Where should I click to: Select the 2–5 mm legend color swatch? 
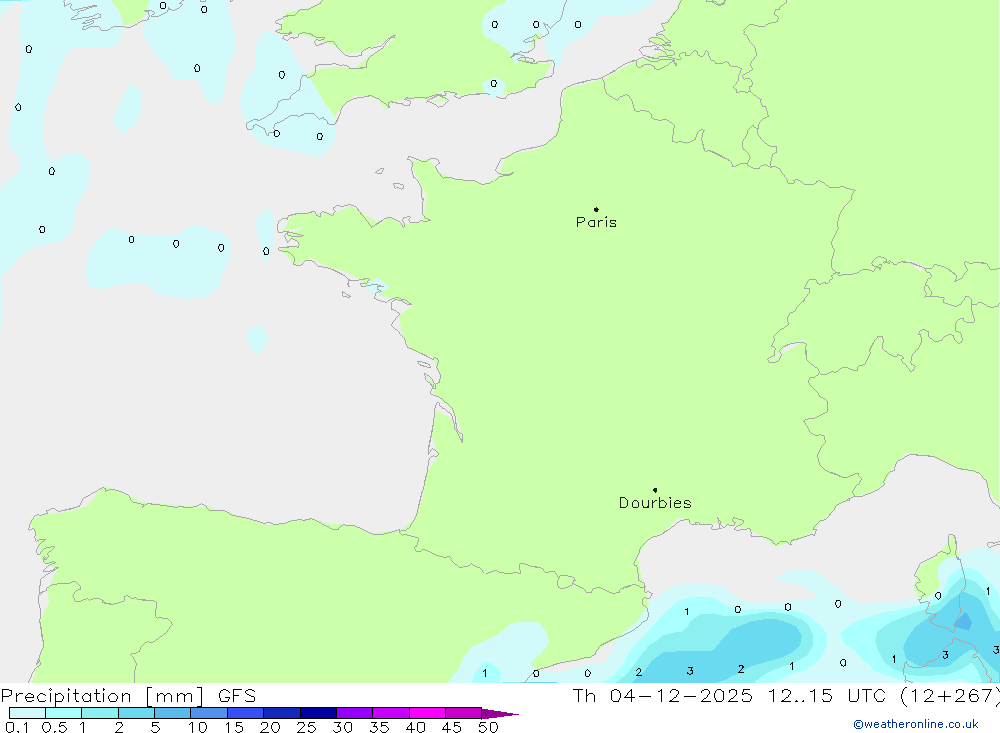coord(136,713)
